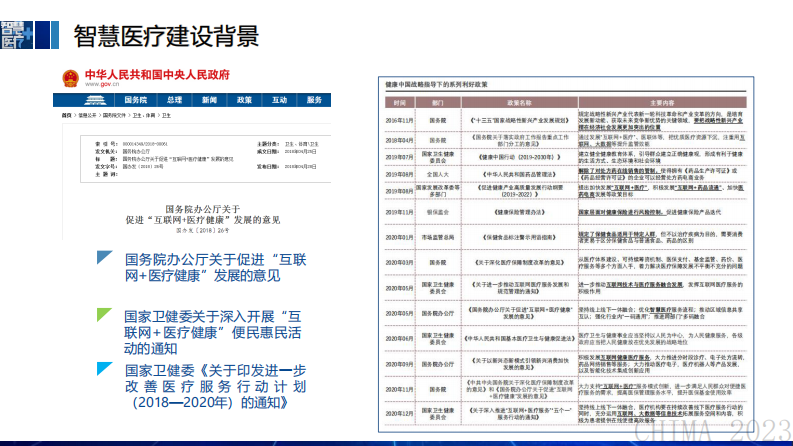
Task: Click policy 《健康保险管理办法》
Action: click(519, 212)
